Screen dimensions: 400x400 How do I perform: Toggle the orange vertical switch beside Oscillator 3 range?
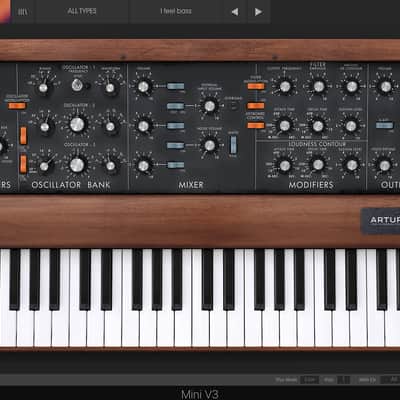23,164
